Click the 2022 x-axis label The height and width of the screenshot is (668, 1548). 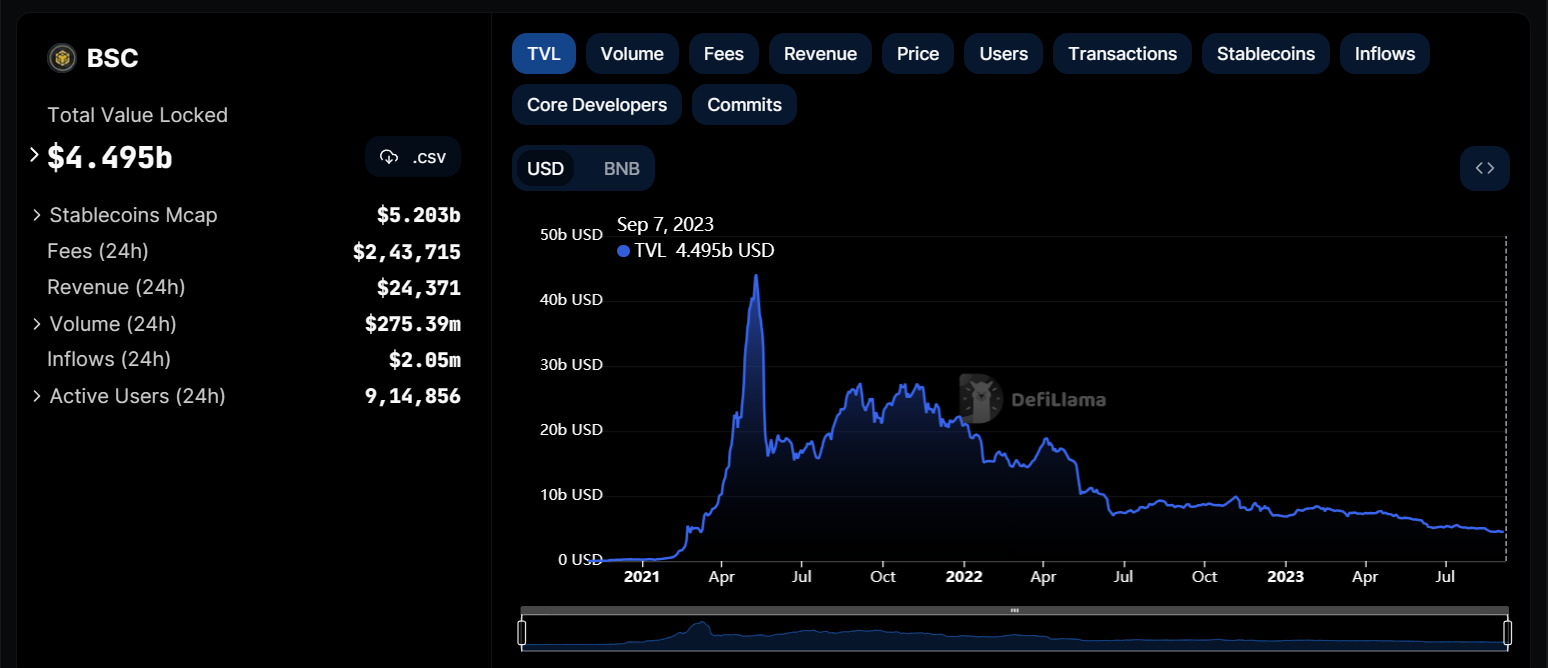tap(964, 577)
